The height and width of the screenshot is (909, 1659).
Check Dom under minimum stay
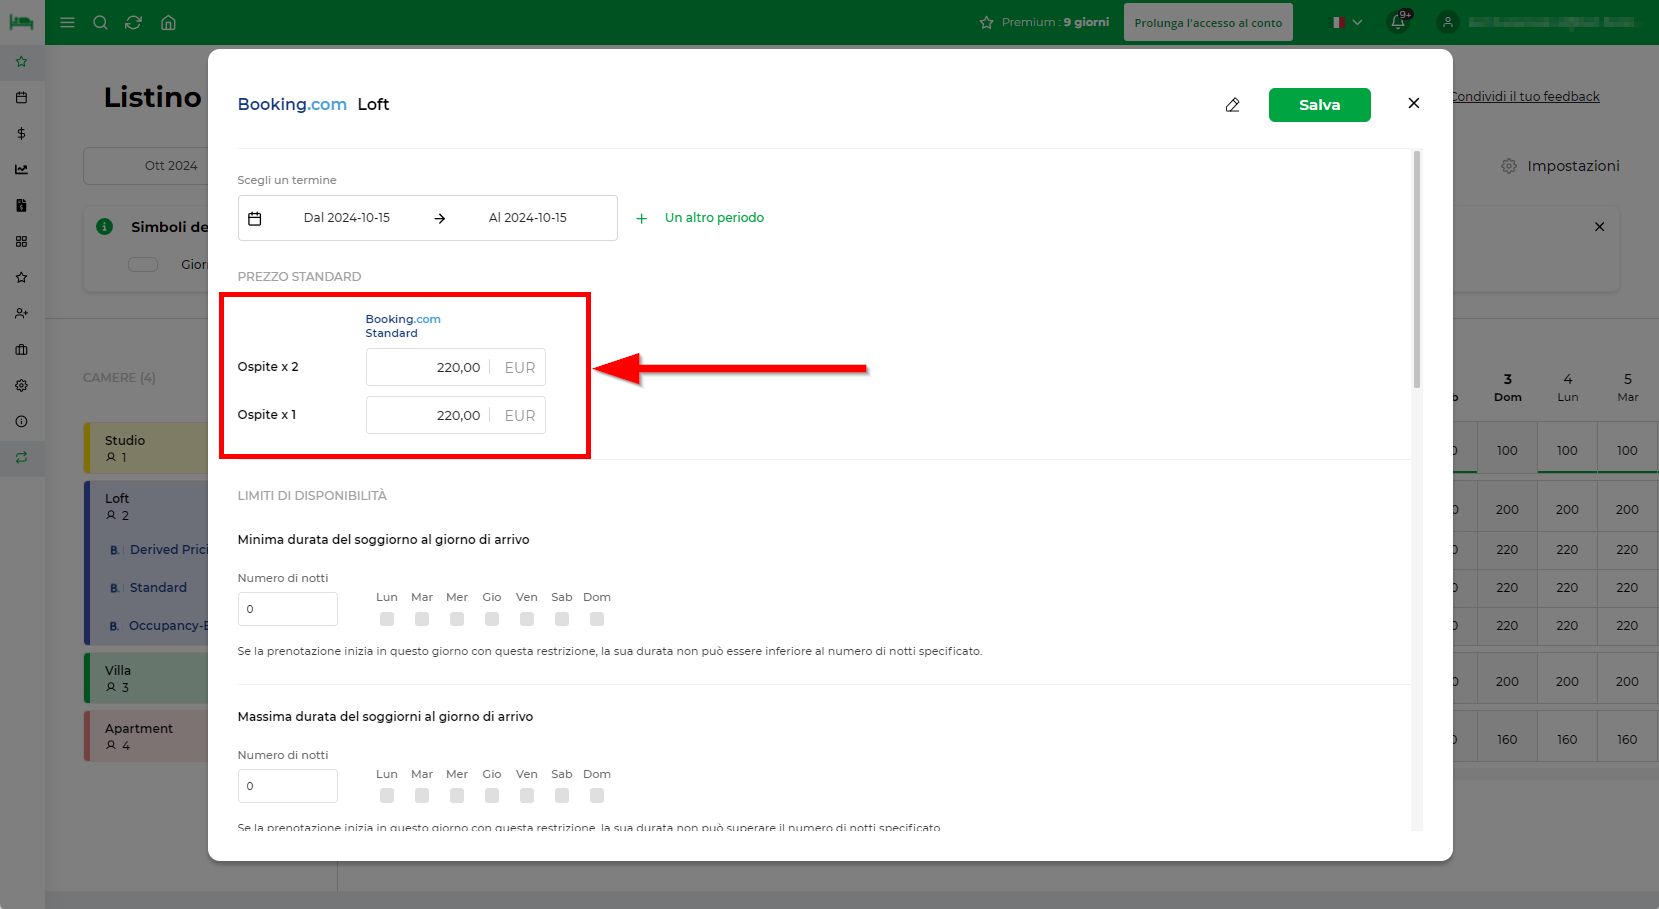pos(597,619)
